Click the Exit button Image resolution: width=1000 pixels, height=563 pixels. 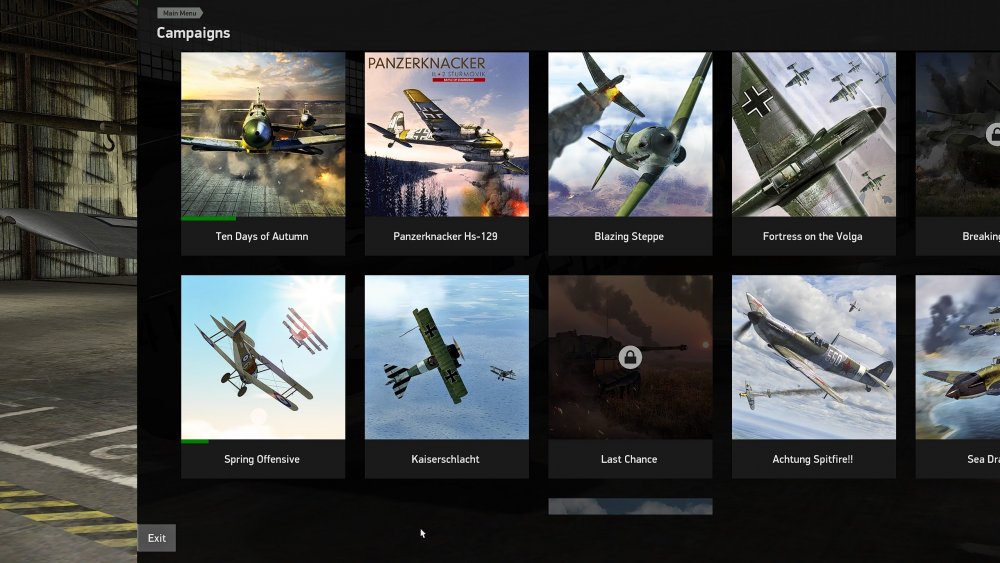[157, 538]
